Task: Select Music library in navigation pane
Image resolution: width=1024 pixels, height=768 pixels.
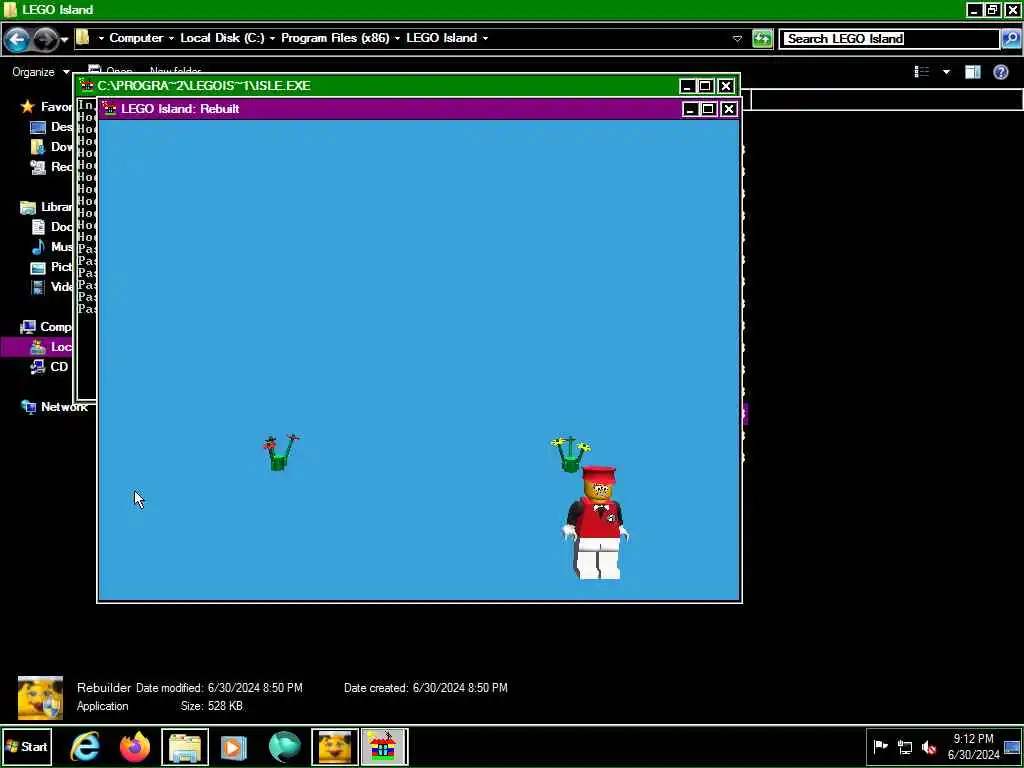Action: tap(52, 247)
